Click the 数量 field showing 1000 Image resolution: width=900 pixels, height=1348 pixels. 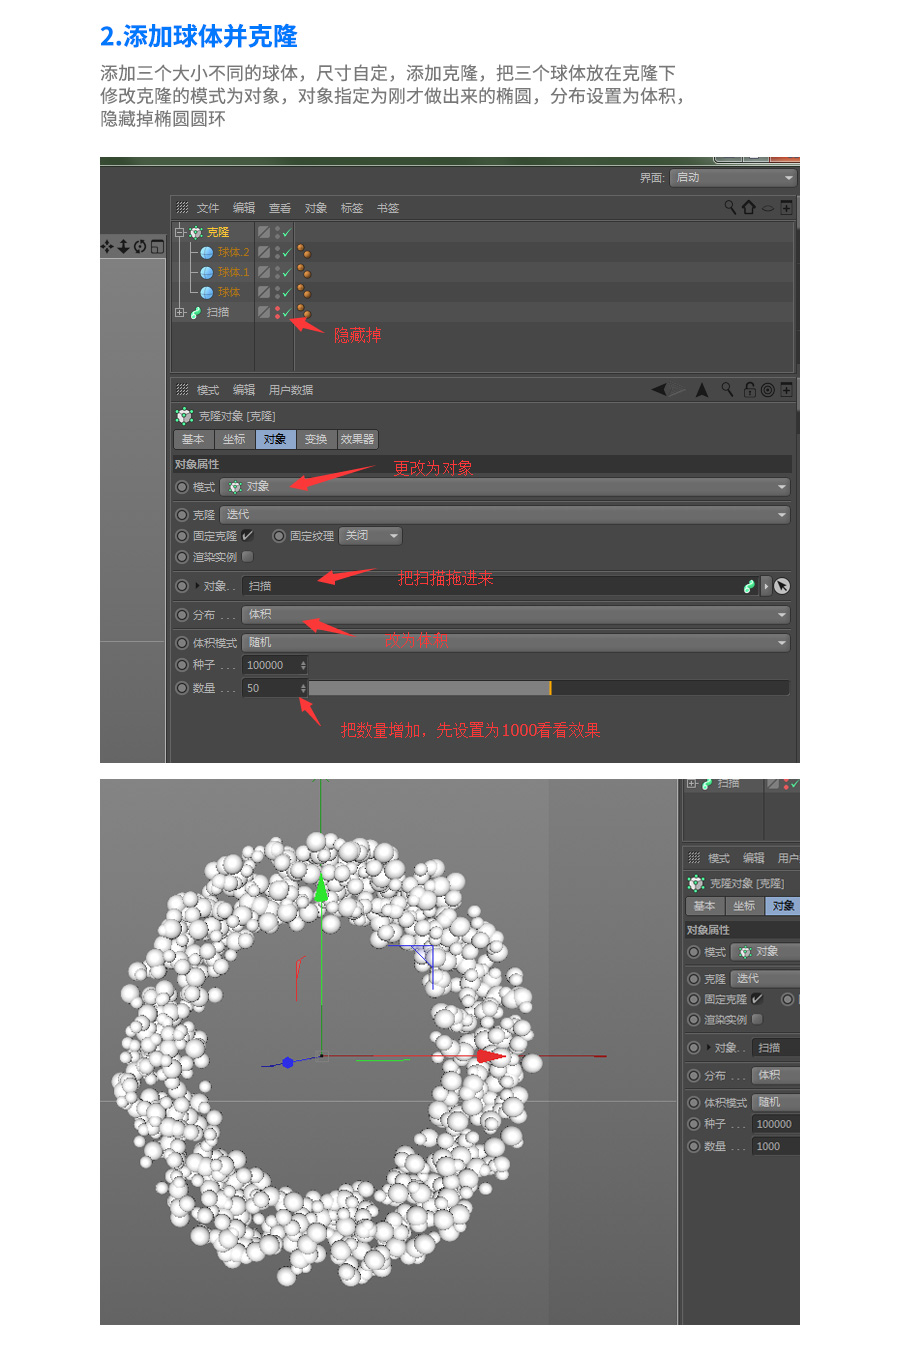pos(776,1147)
